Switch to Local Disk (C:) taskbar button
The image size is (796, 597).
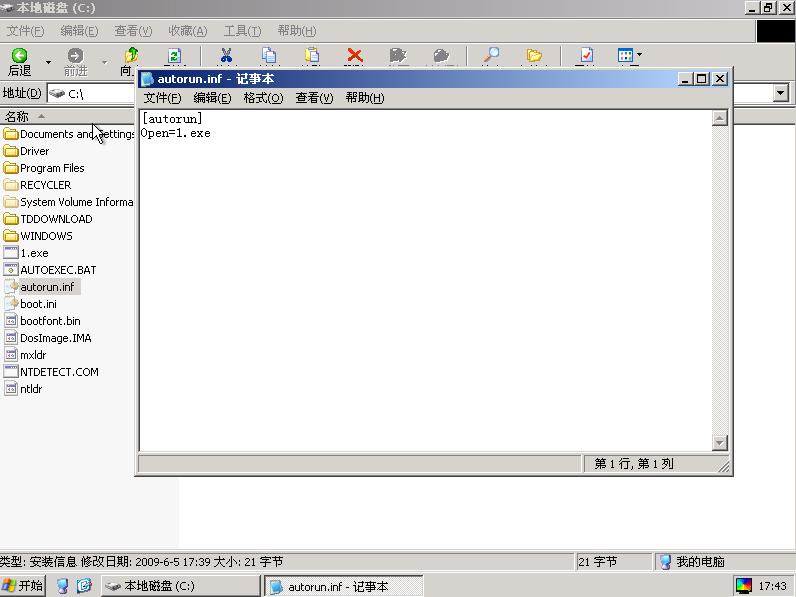[x=181, y=586]
